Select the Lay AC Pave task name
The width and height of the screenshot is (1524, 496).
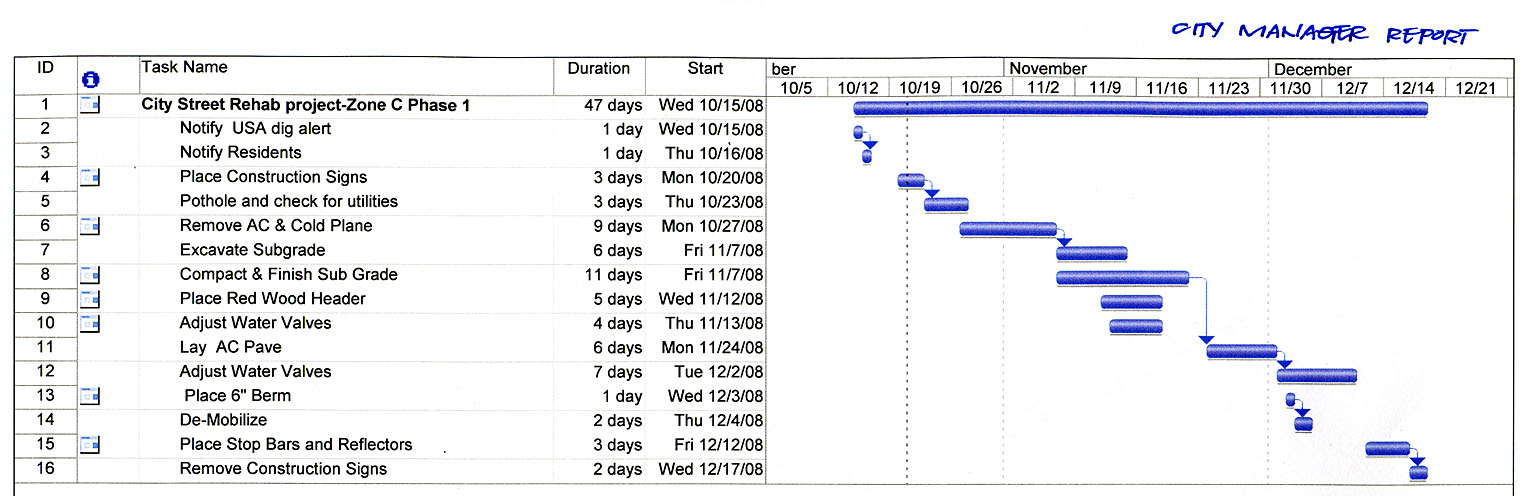pos(230,348)
